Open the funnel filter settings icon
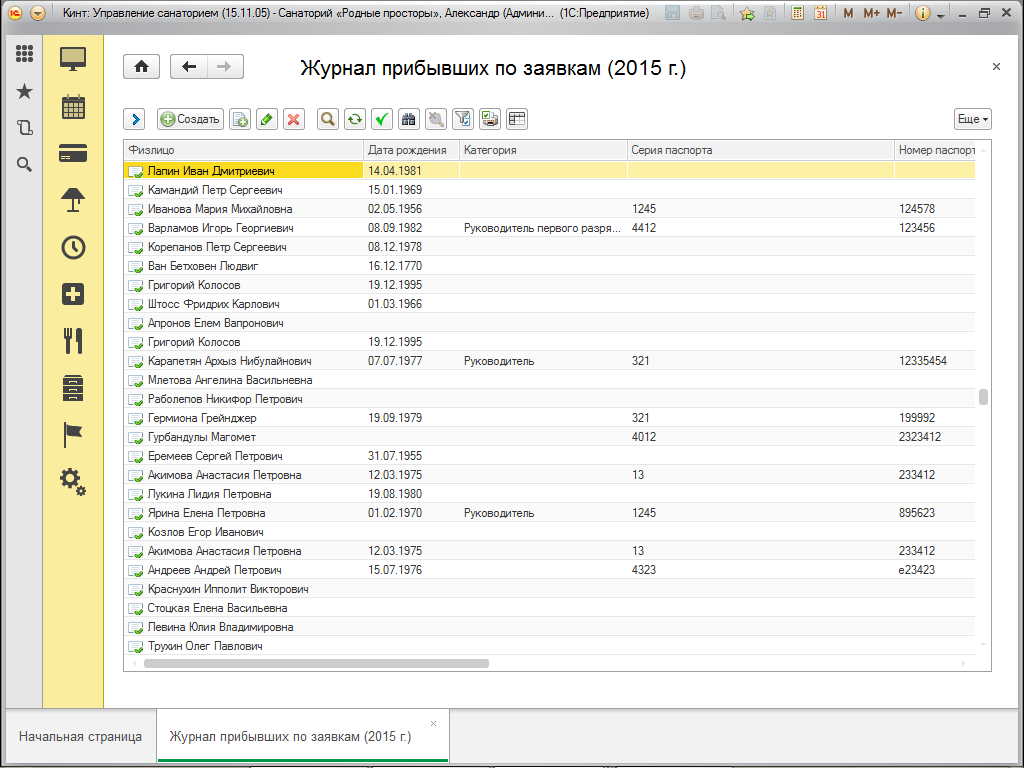Screen dimensions: 1024x768 click(462, 119)
